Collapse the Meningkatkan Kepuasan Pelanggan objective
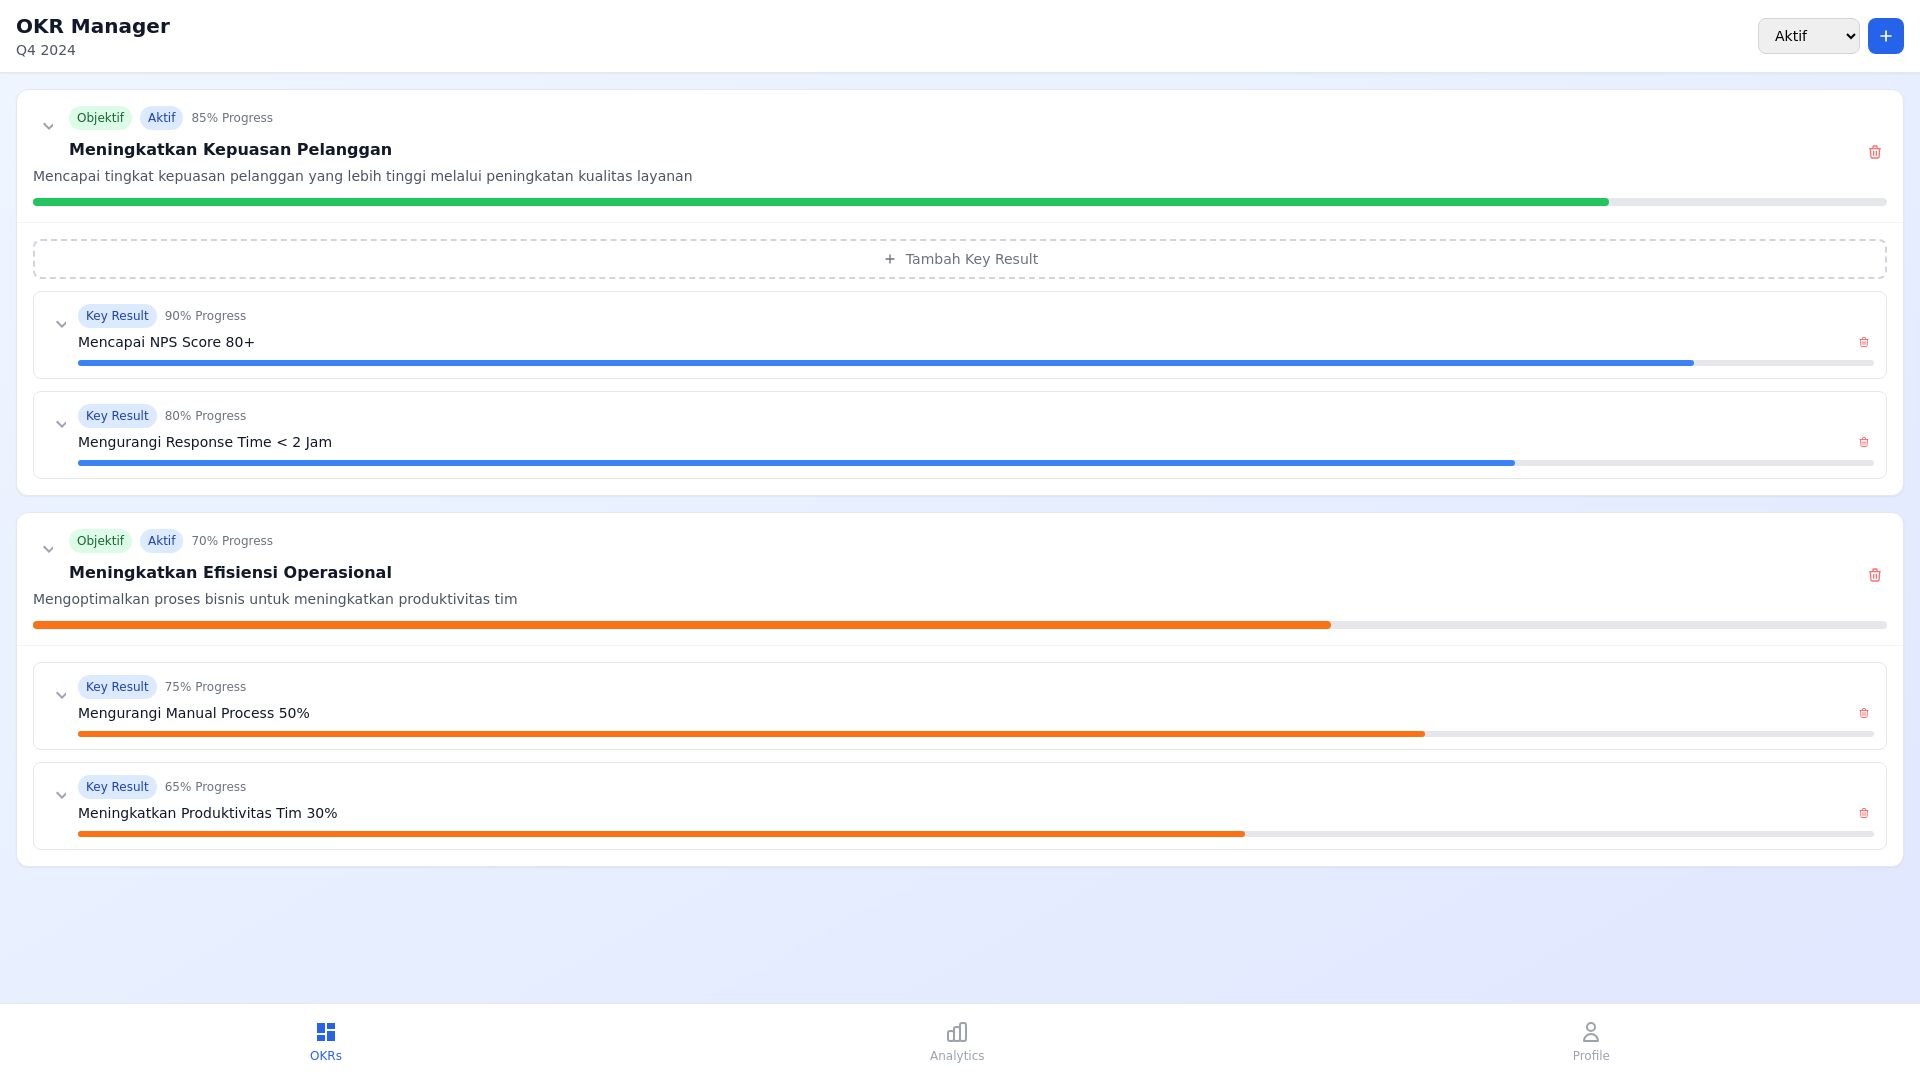 click(x=48, y=127)
